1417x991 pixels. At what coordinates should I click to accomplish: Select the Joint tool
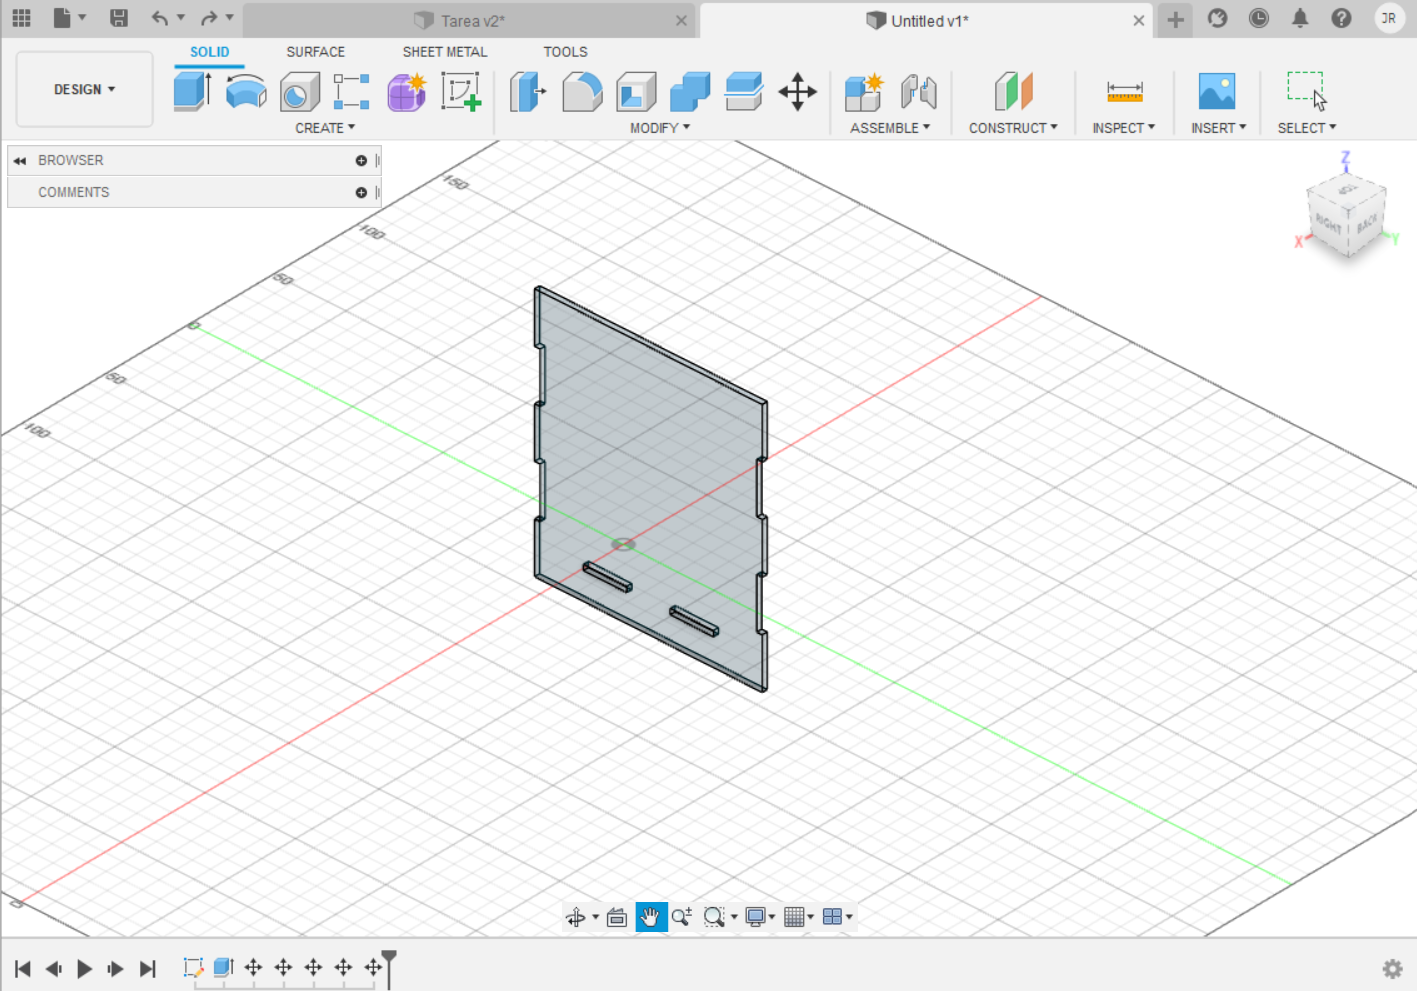918,91
